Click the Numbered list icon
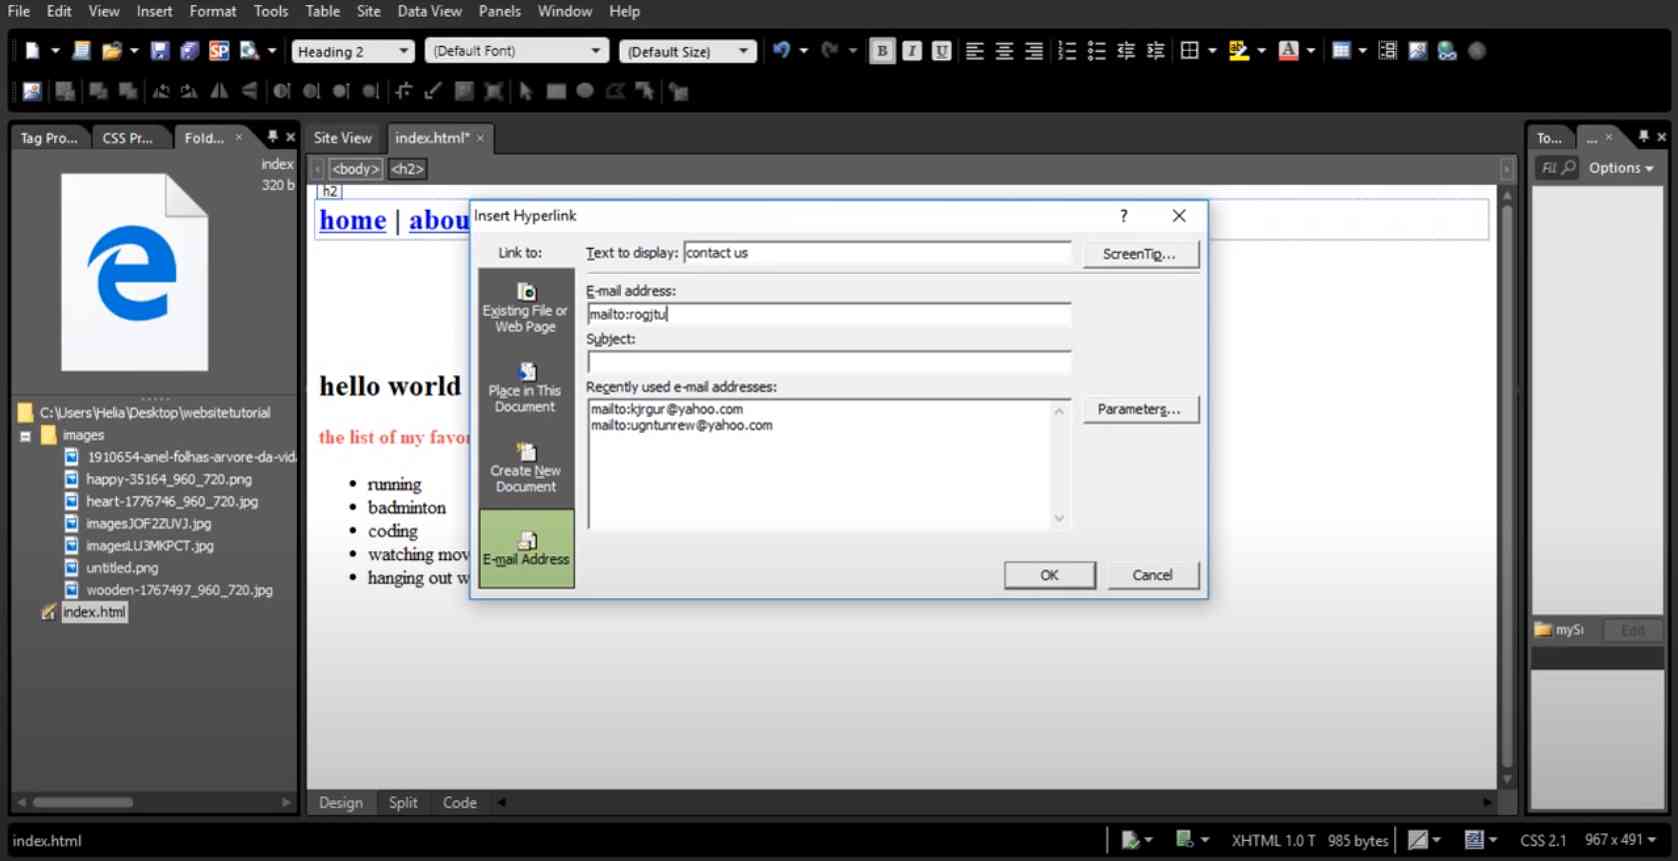Screen dimensions: 1678x861 point(1067,51)
